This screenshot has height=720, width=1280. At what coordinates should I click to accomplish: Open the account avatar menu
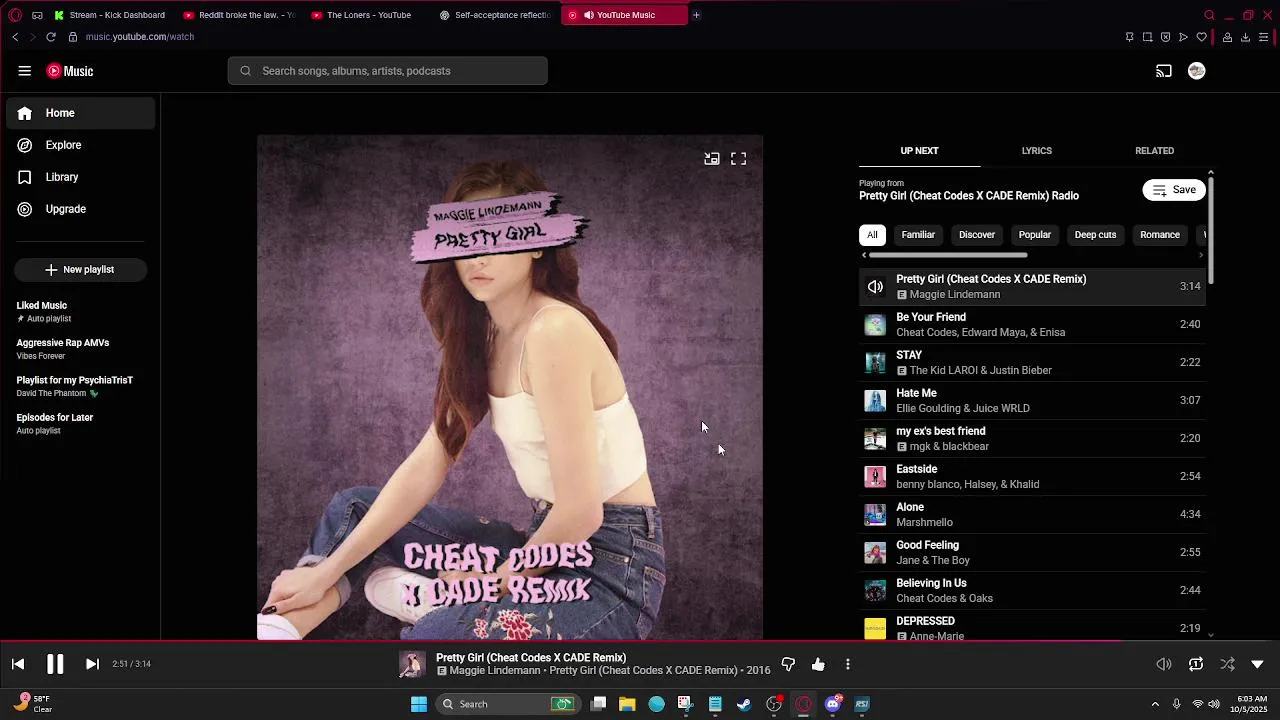pyautogui.click(x=1196, y=71)
